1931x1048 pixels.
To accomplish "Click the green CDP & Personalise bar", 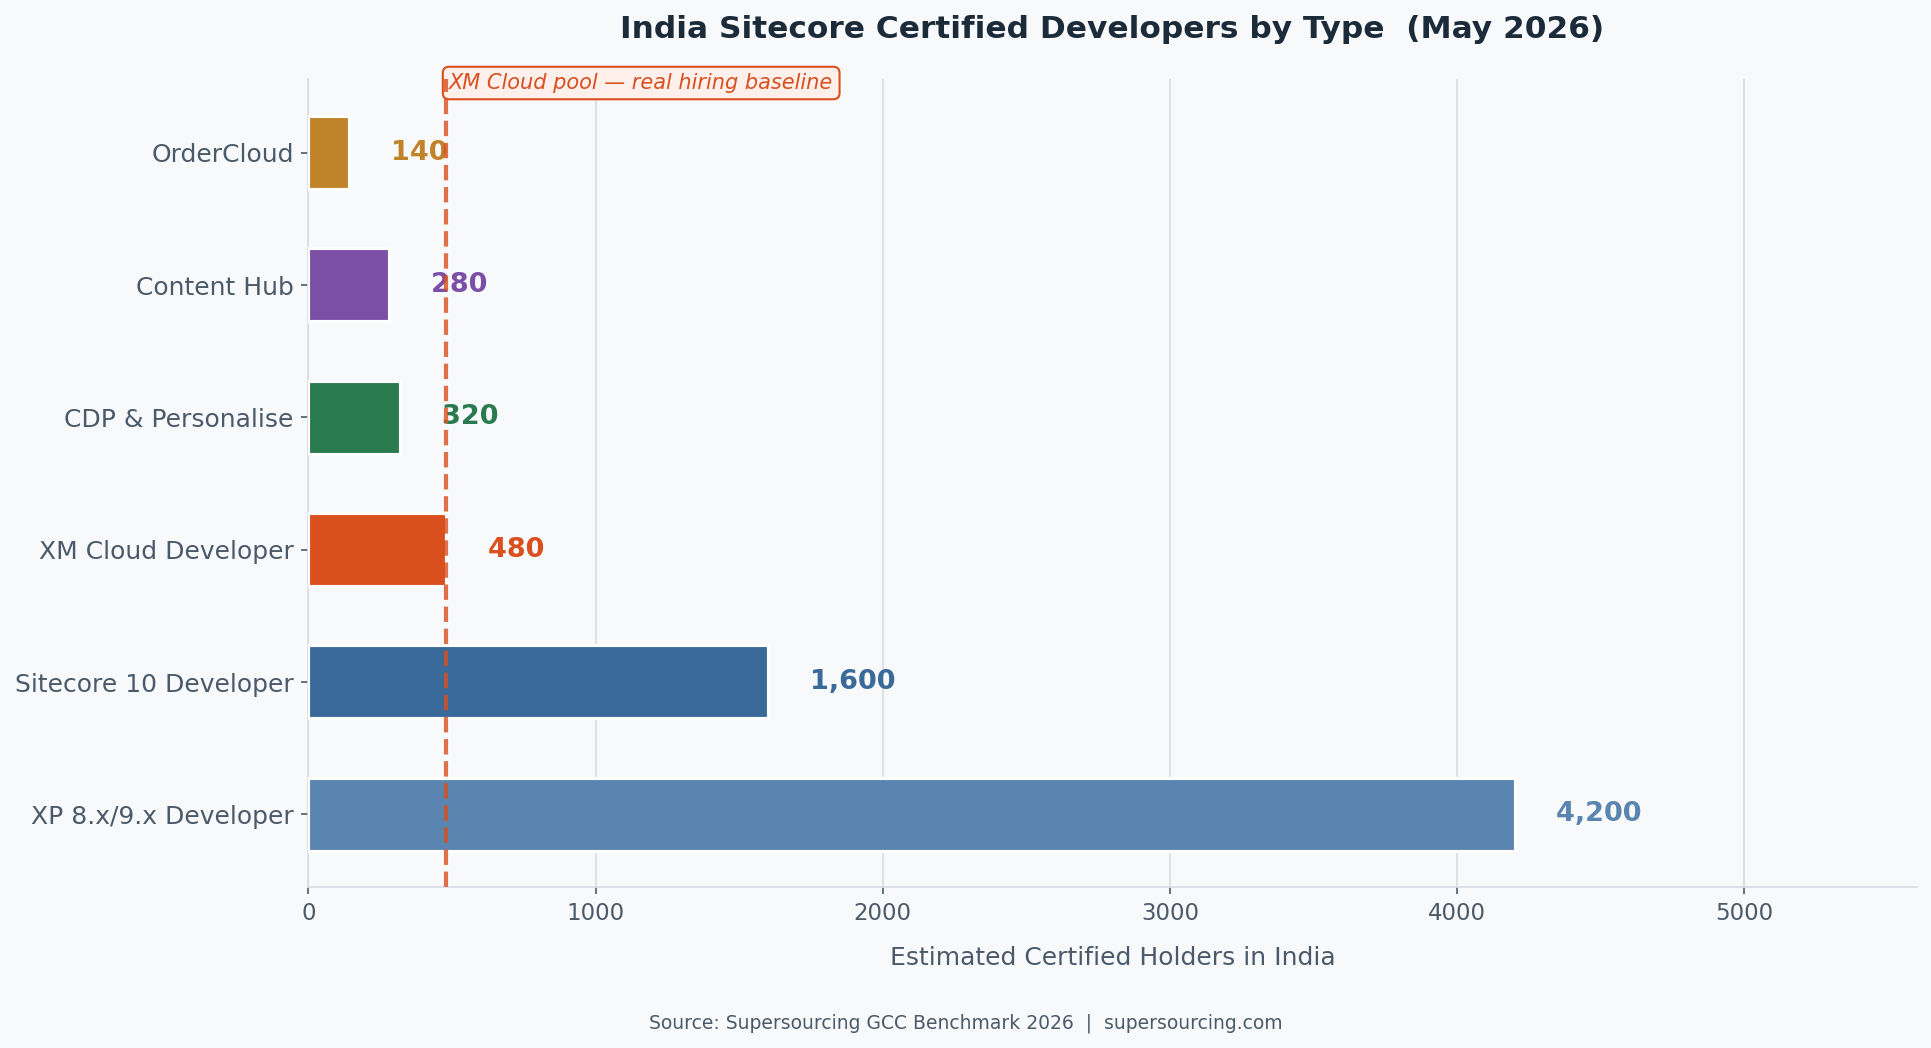I will pos(354,418).
